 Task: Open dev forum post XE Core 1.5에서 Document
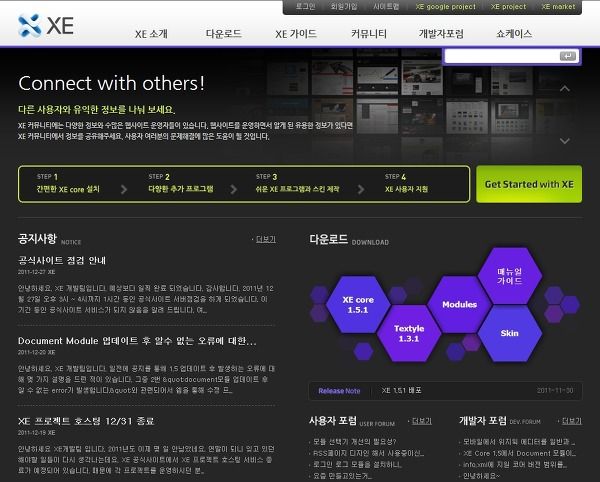(519, 453)
